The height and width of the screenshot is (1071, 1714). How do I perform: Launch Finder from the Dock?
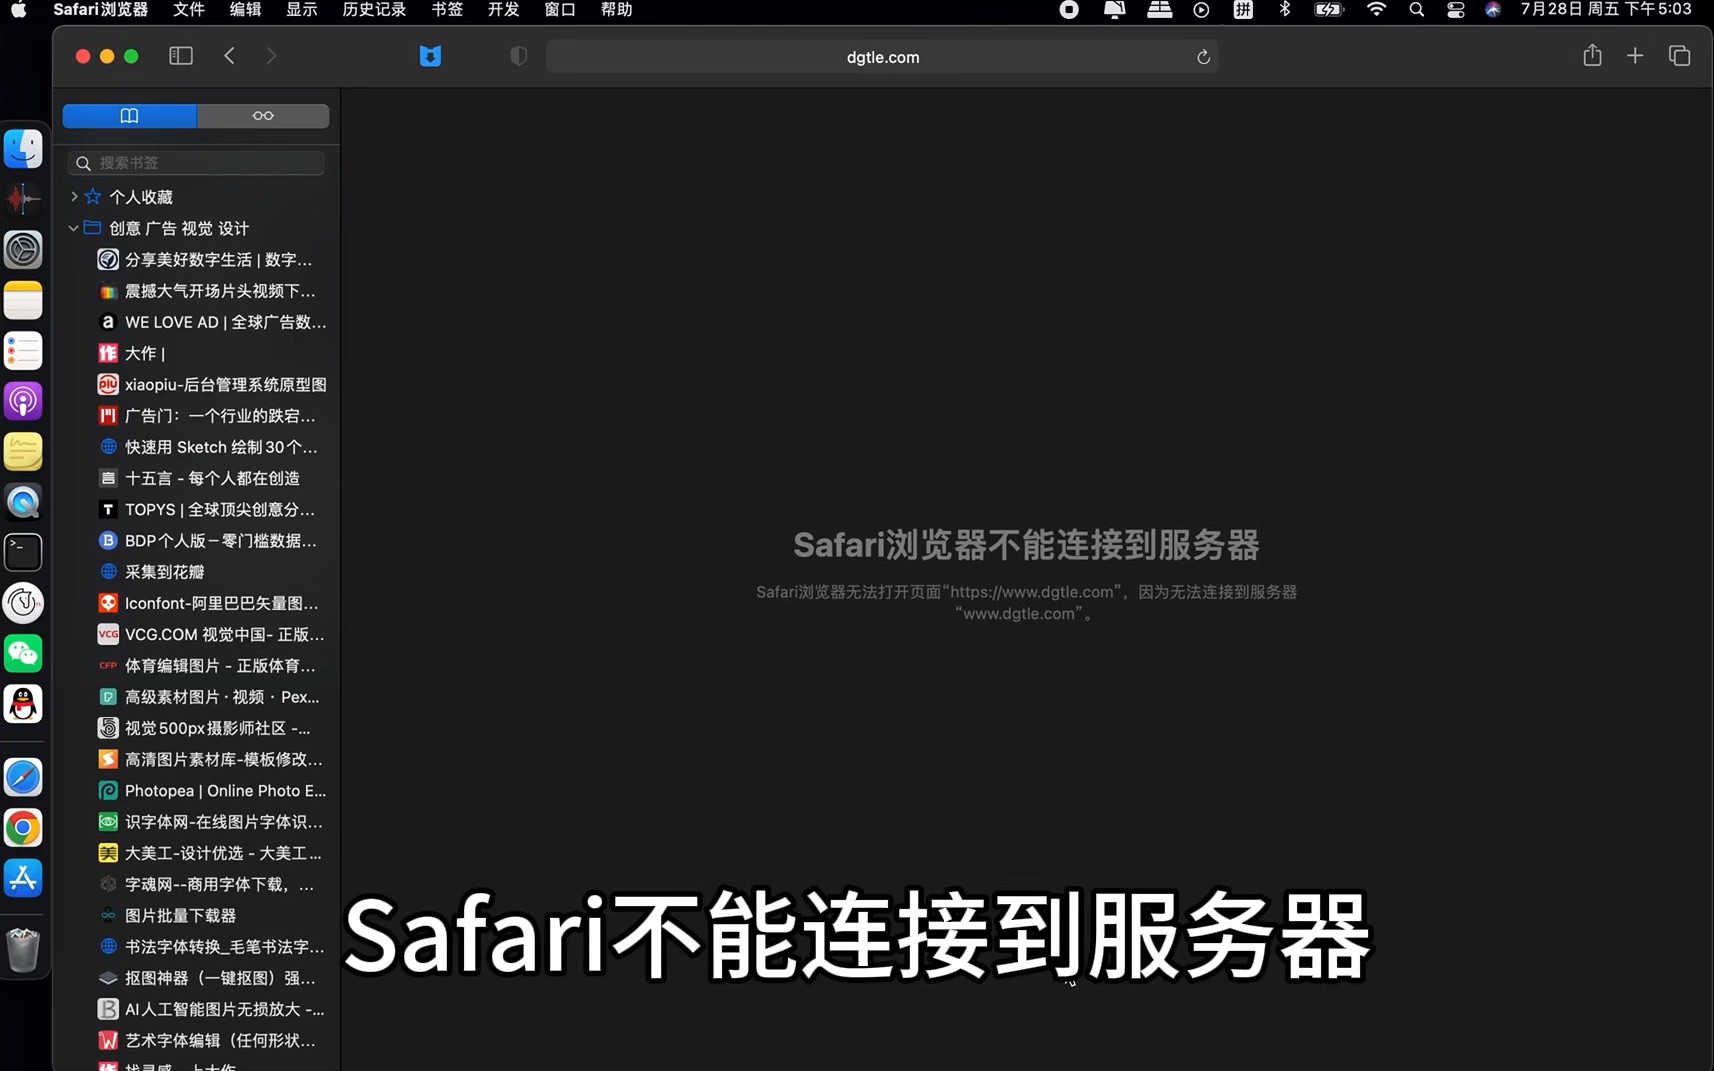pyautogui.click(x=23, y=149)
